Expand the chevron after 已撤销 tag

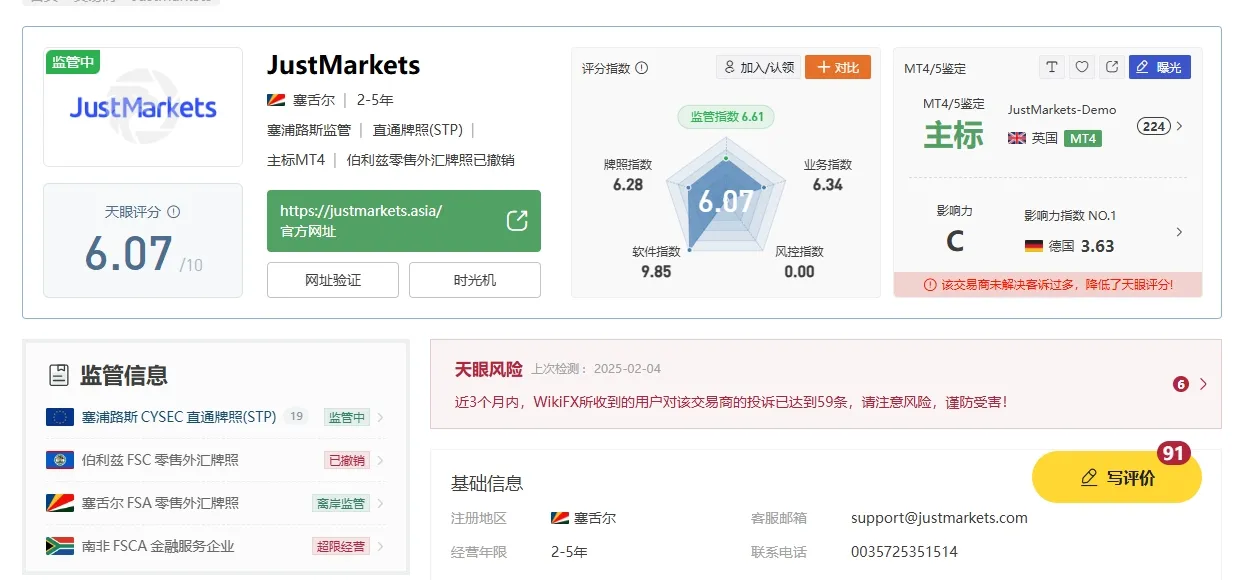(380, 461)
